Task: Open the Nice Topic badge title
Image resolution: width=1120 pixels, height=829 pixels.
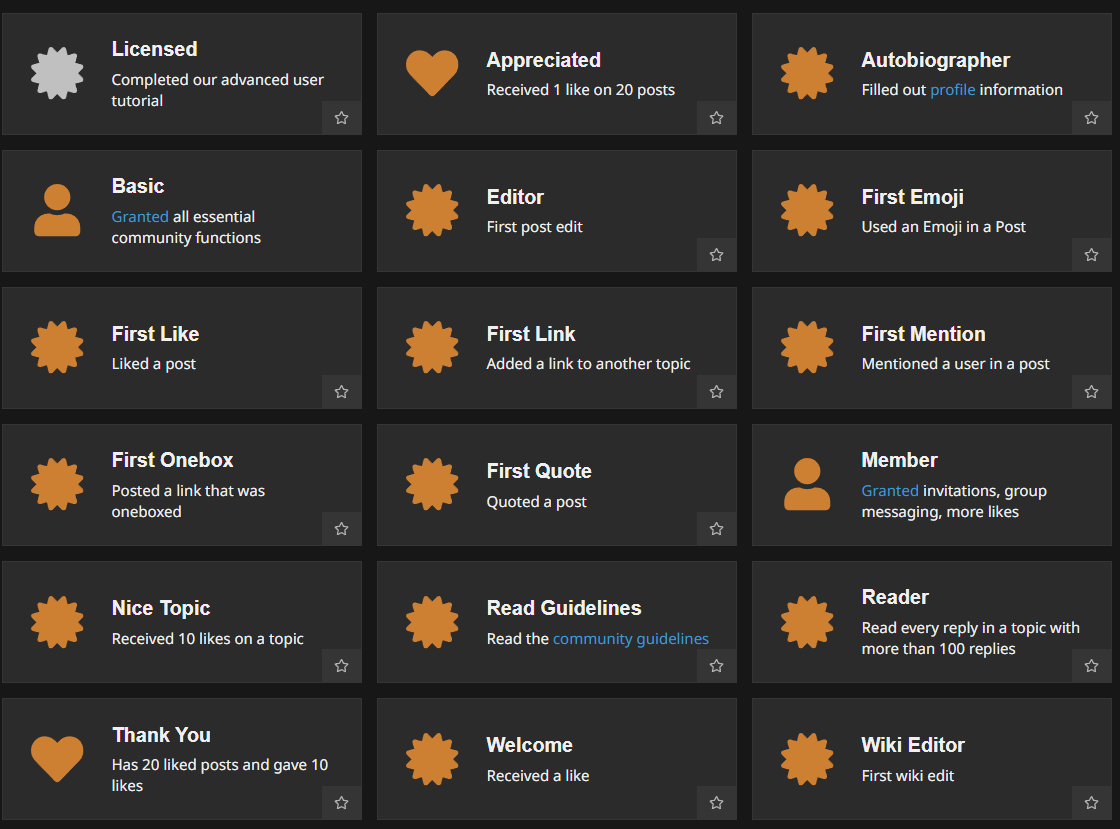Action: click(161, 608)
